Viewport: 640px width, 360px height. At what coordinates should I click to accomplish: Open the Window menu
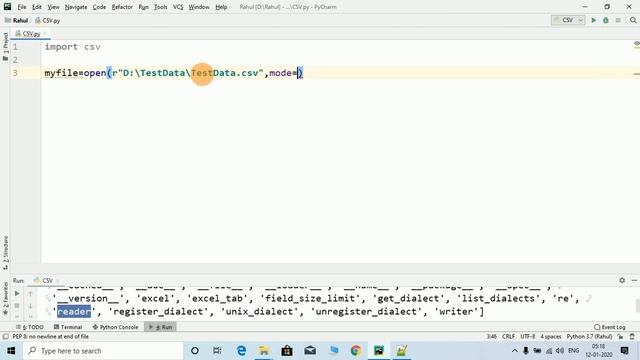[199, 7]
